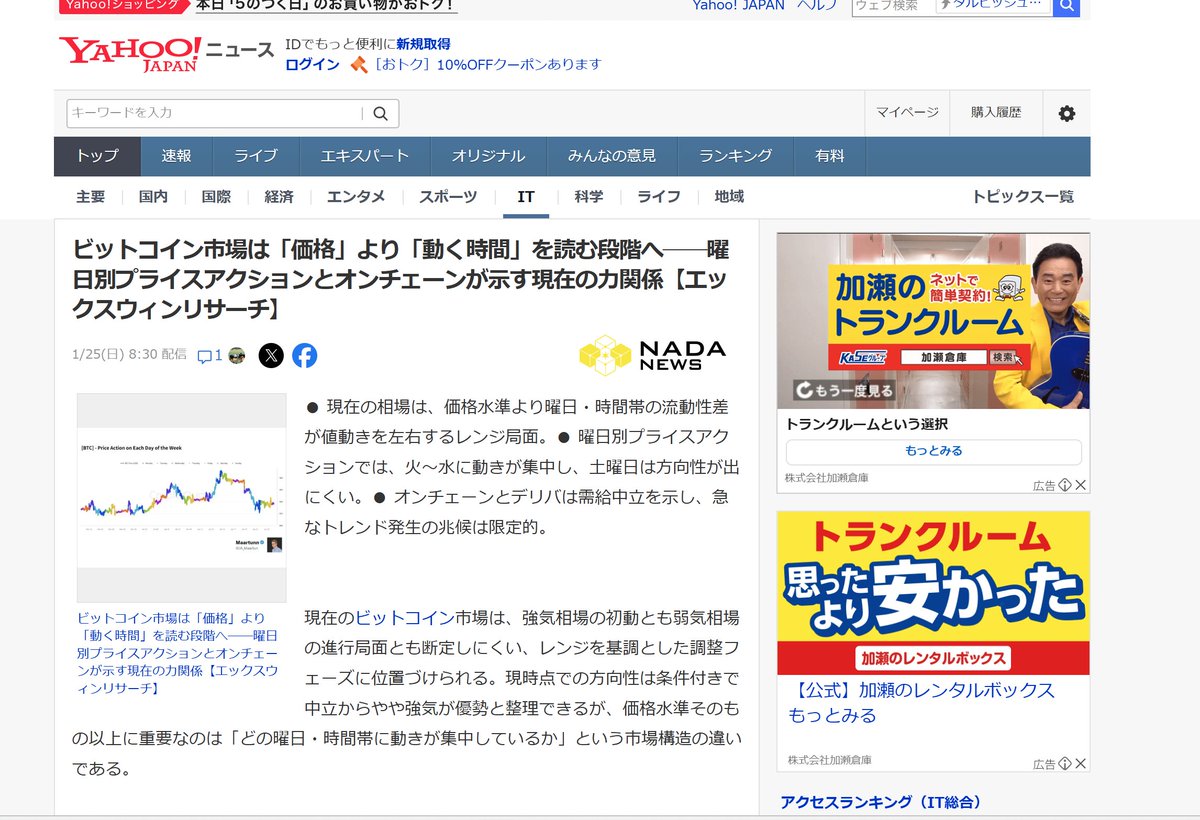1200x820 pixels.
Task: Open トピックス一覧 link
Action: click(x=1023, y=197)
